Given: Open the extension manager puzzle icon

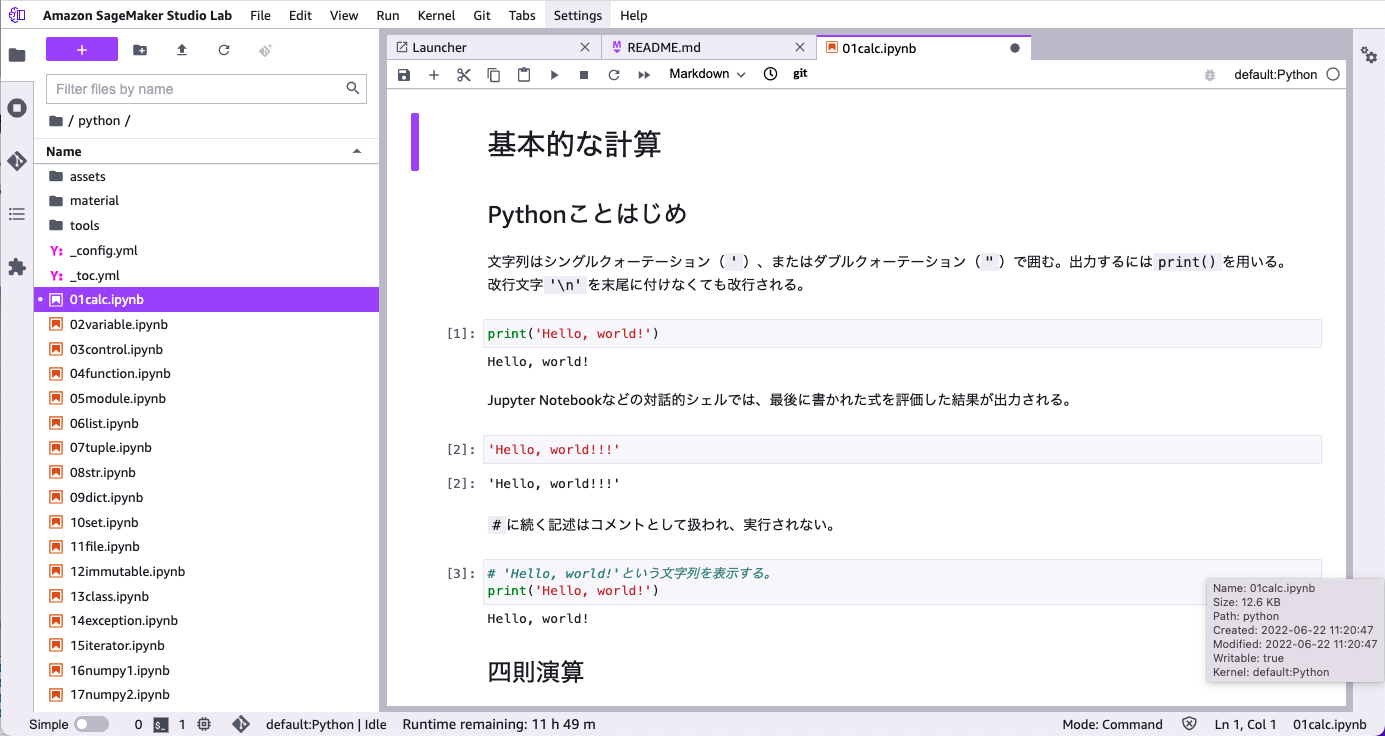Looking at the screenshot, I should [17, 267].
